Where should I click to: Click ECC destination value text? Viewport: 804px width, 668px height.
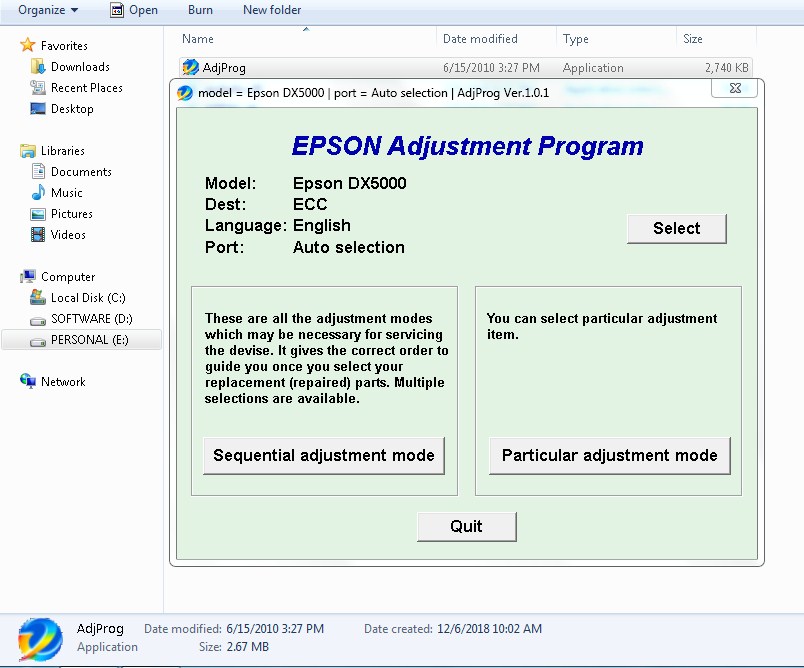tap(310, 204)
